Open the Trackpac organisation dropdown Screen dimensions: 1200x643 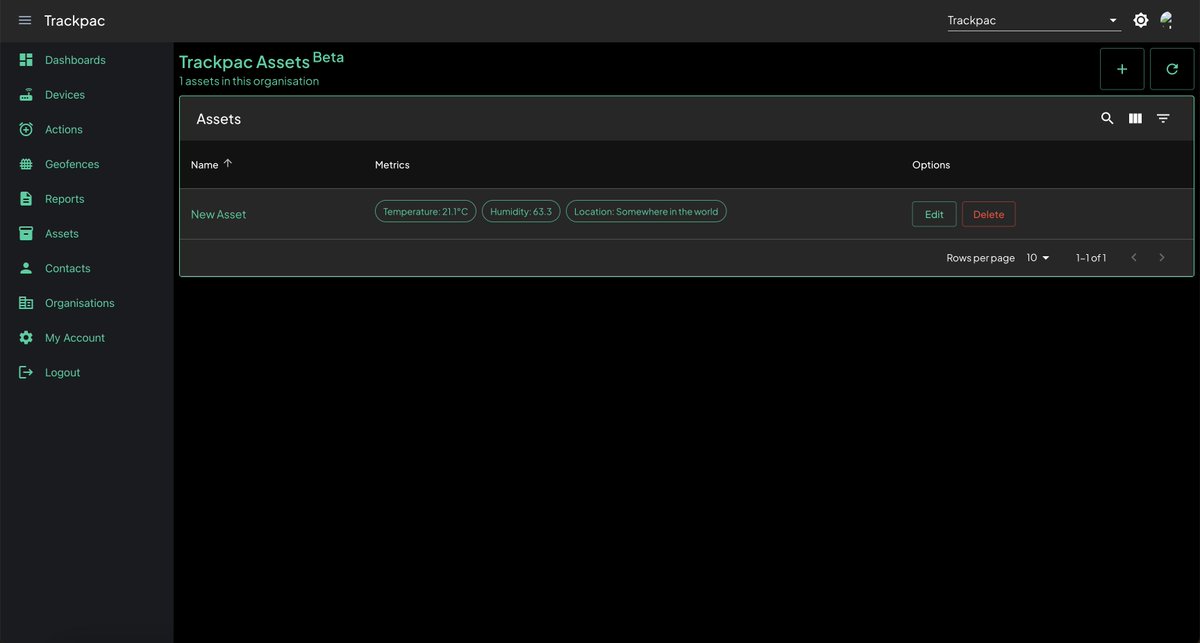pyautogui.click(x=1034, y=20)
